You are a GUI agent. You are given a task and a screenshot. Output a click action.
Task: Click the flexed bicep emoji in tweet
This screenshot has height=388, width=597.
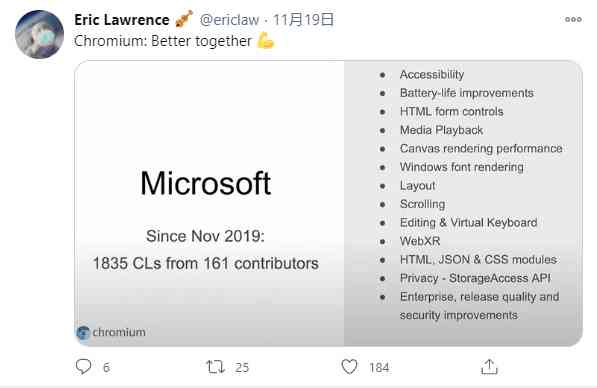pyautogui.click(x=265, y=40)
